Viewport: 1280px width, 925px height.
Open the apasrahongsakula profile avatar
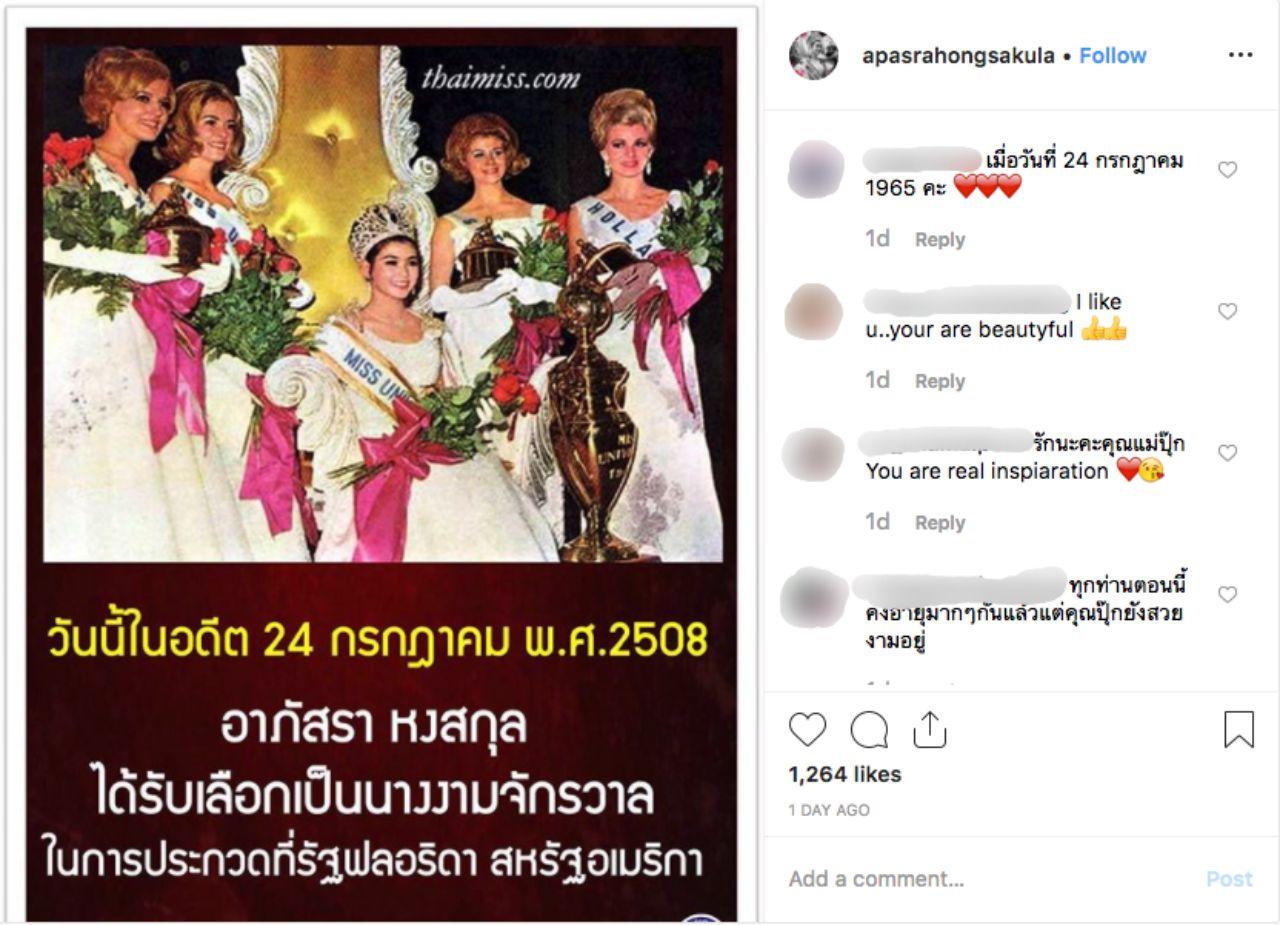[x=813, y=55]
